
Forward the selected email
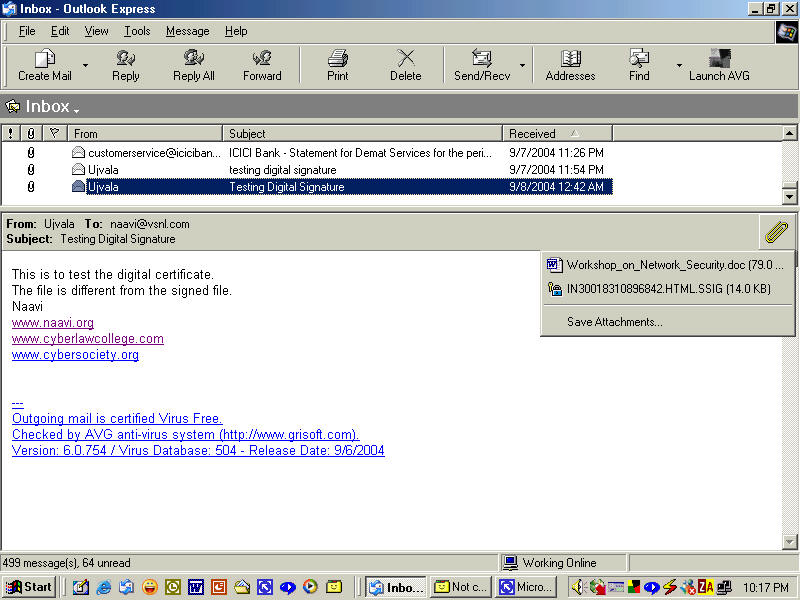pos(262,65)
